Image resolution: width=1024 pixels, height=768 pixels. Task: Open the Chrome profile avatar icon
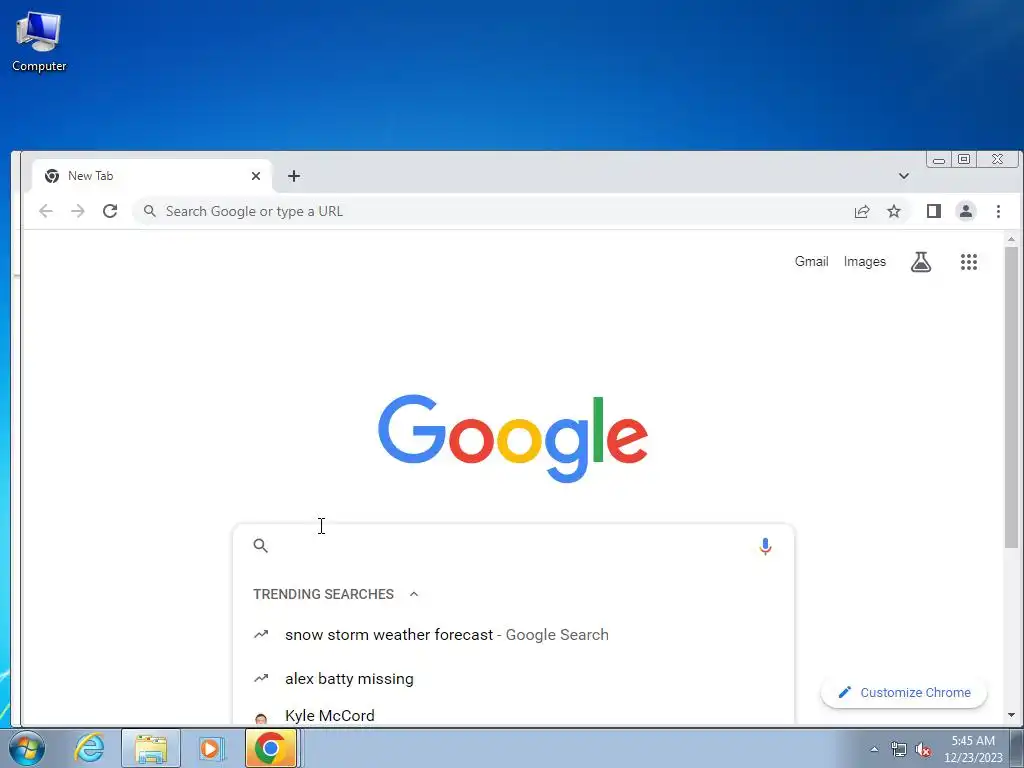[x=966, y=211]
